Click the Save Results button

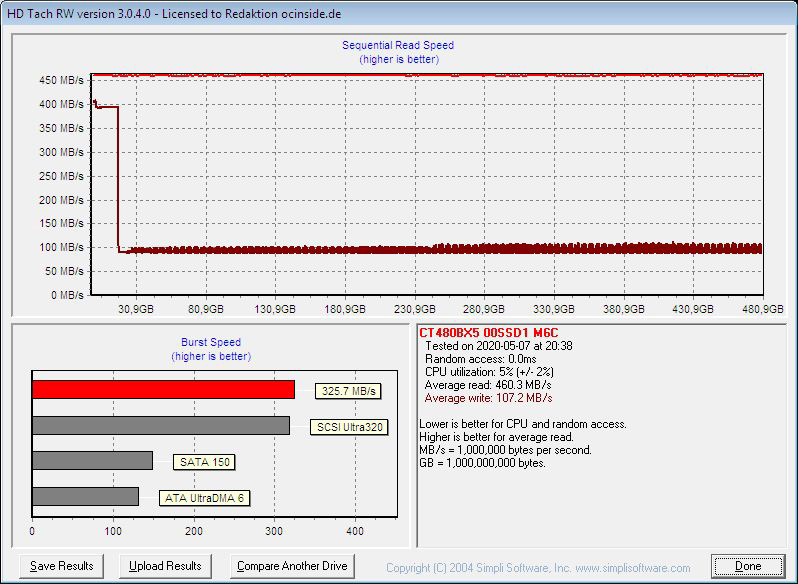tap(62, 566)
